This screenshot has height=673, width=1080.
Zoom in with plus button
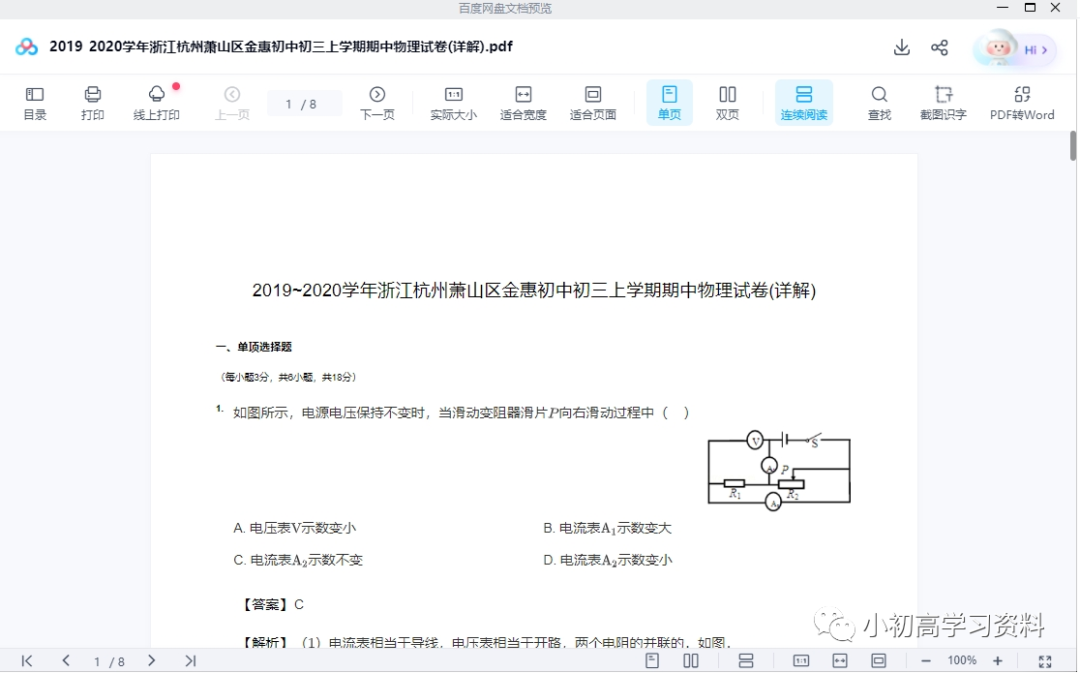point(997,661)
